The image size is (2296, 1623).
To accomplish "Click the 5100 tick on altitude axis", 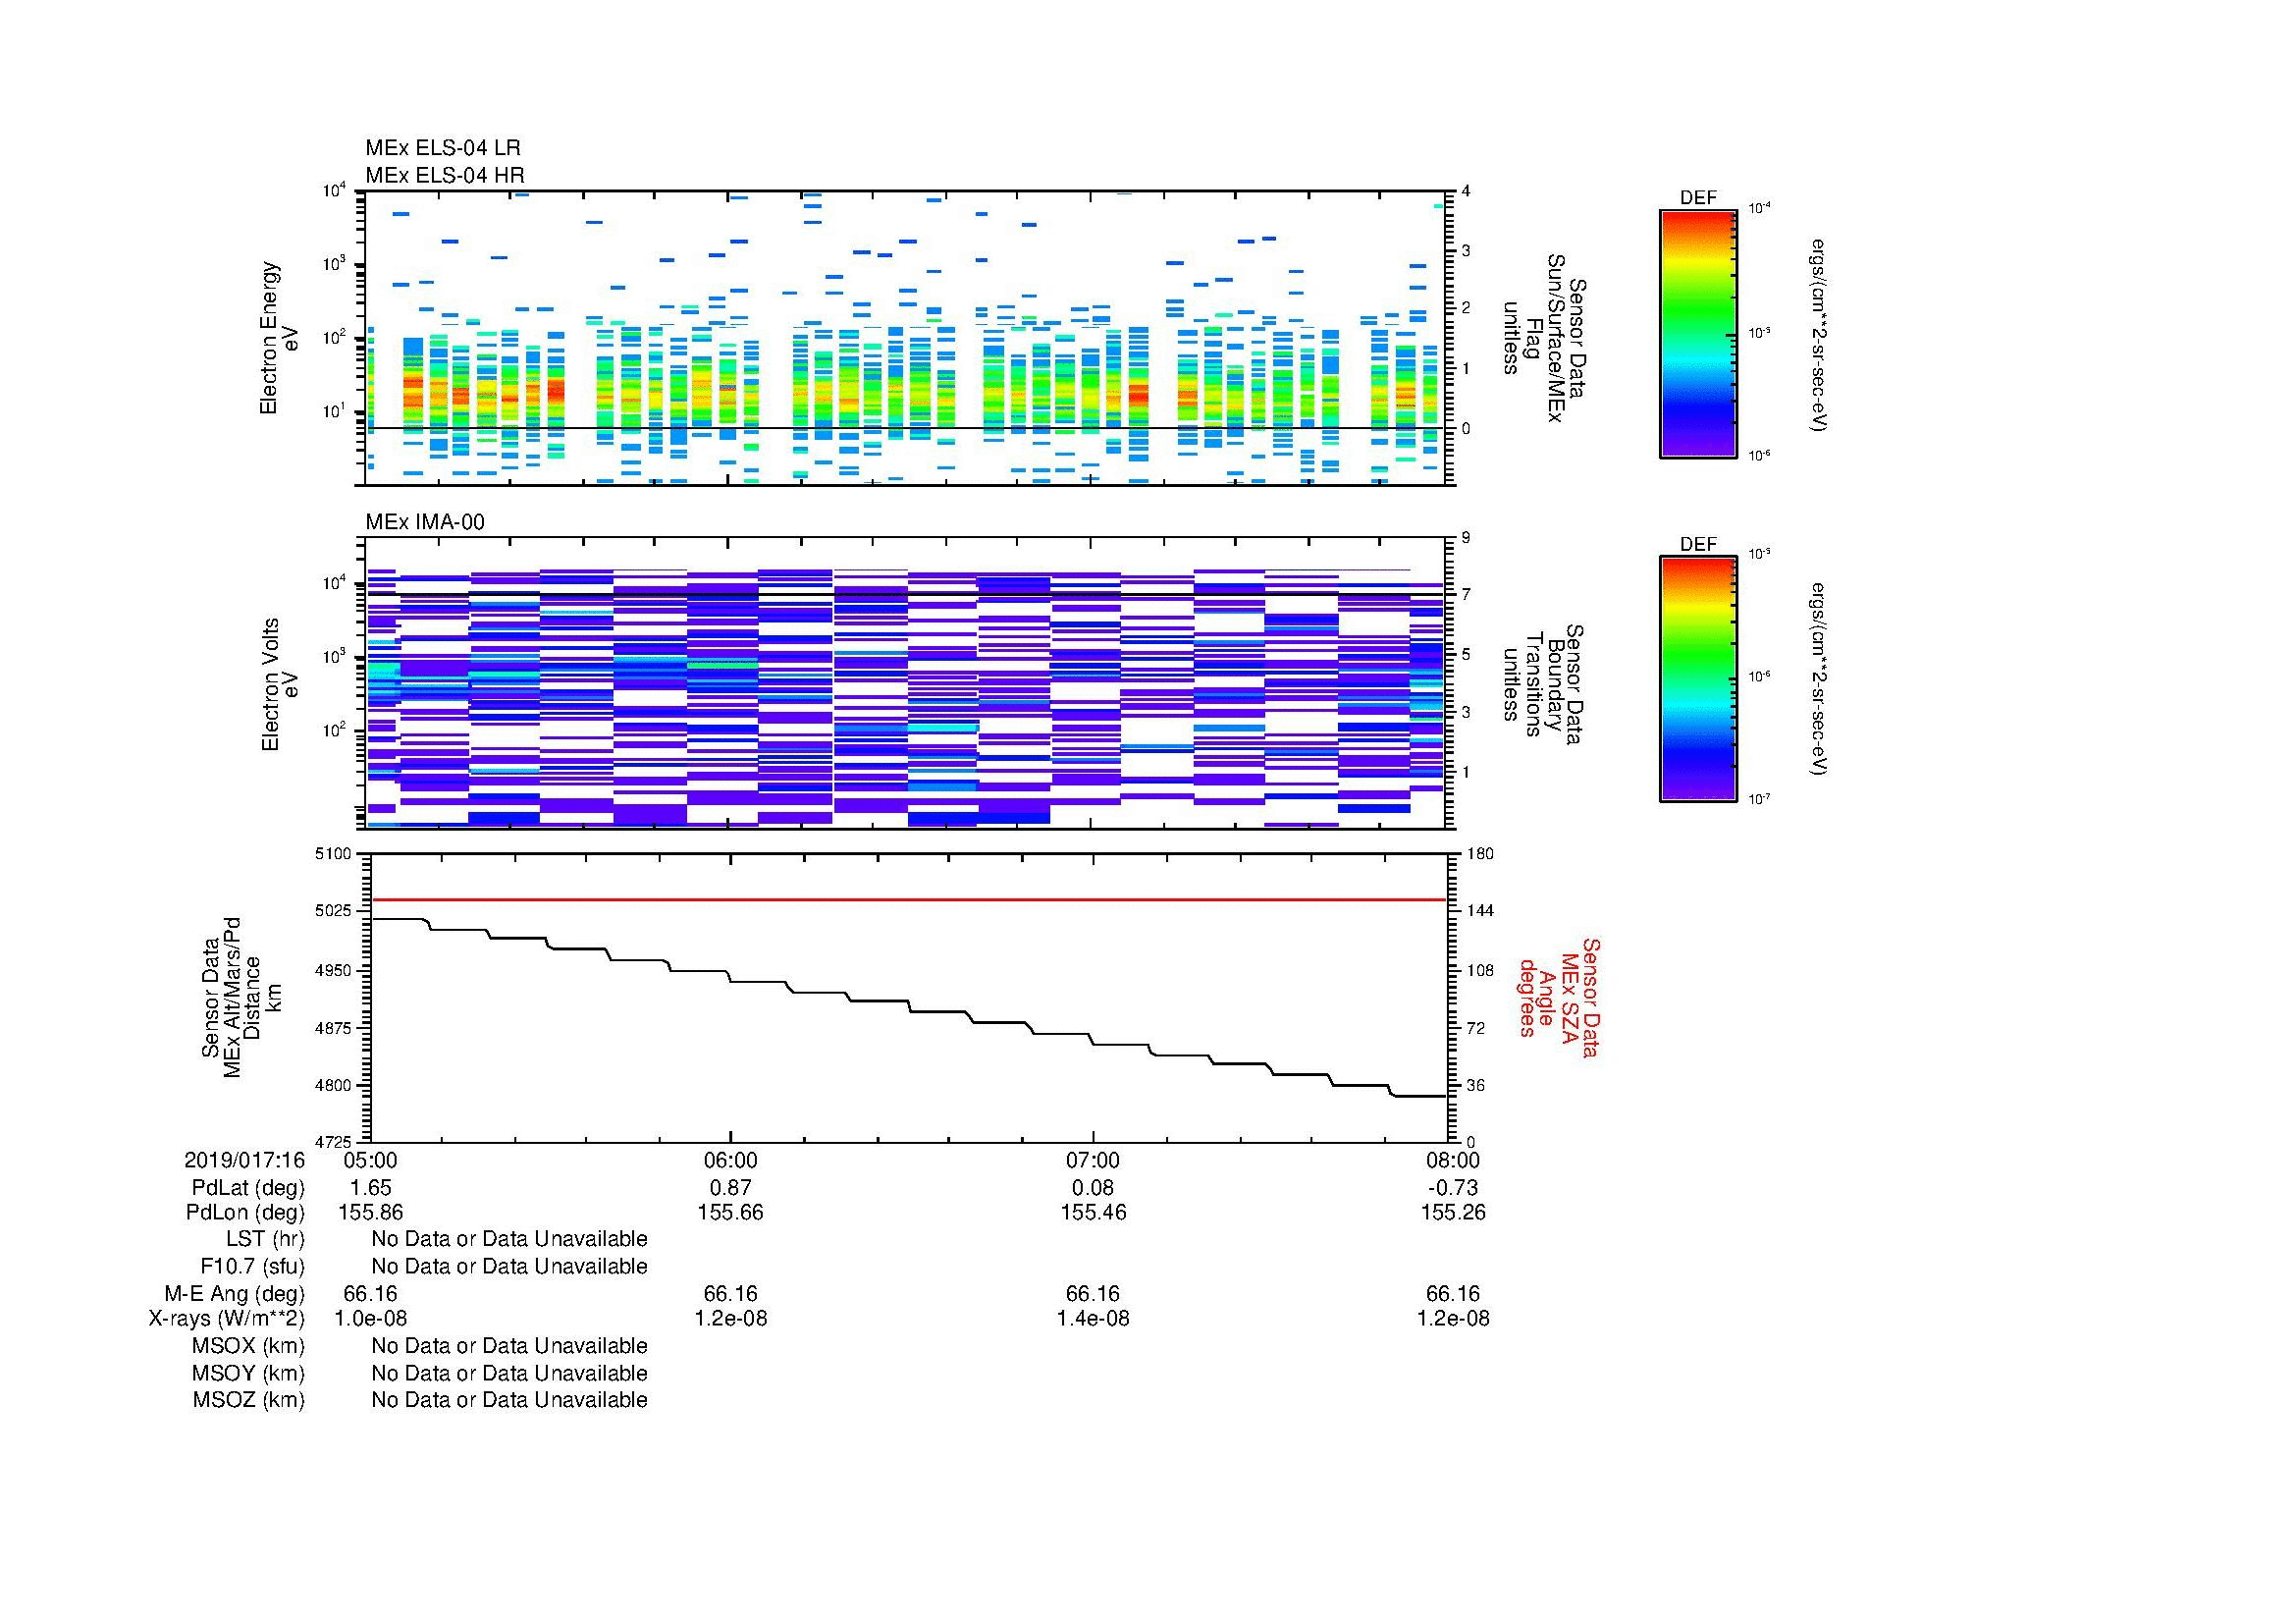I will click(x=334, y=854).
